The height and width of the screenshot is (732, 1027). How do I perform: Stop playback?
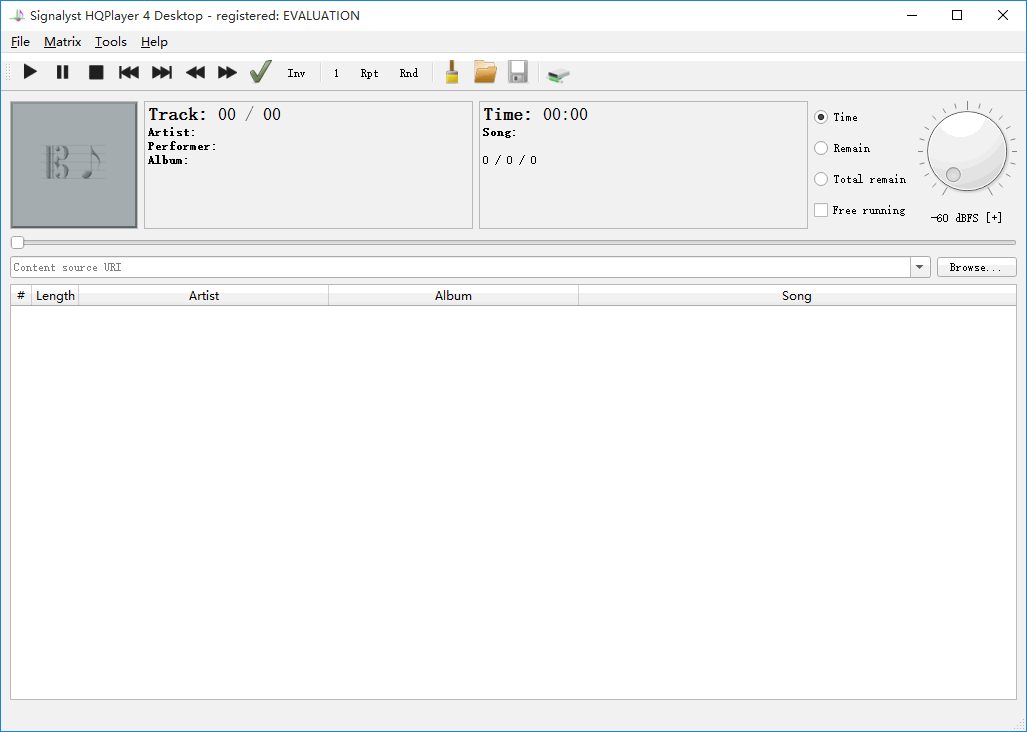point(95,71)
